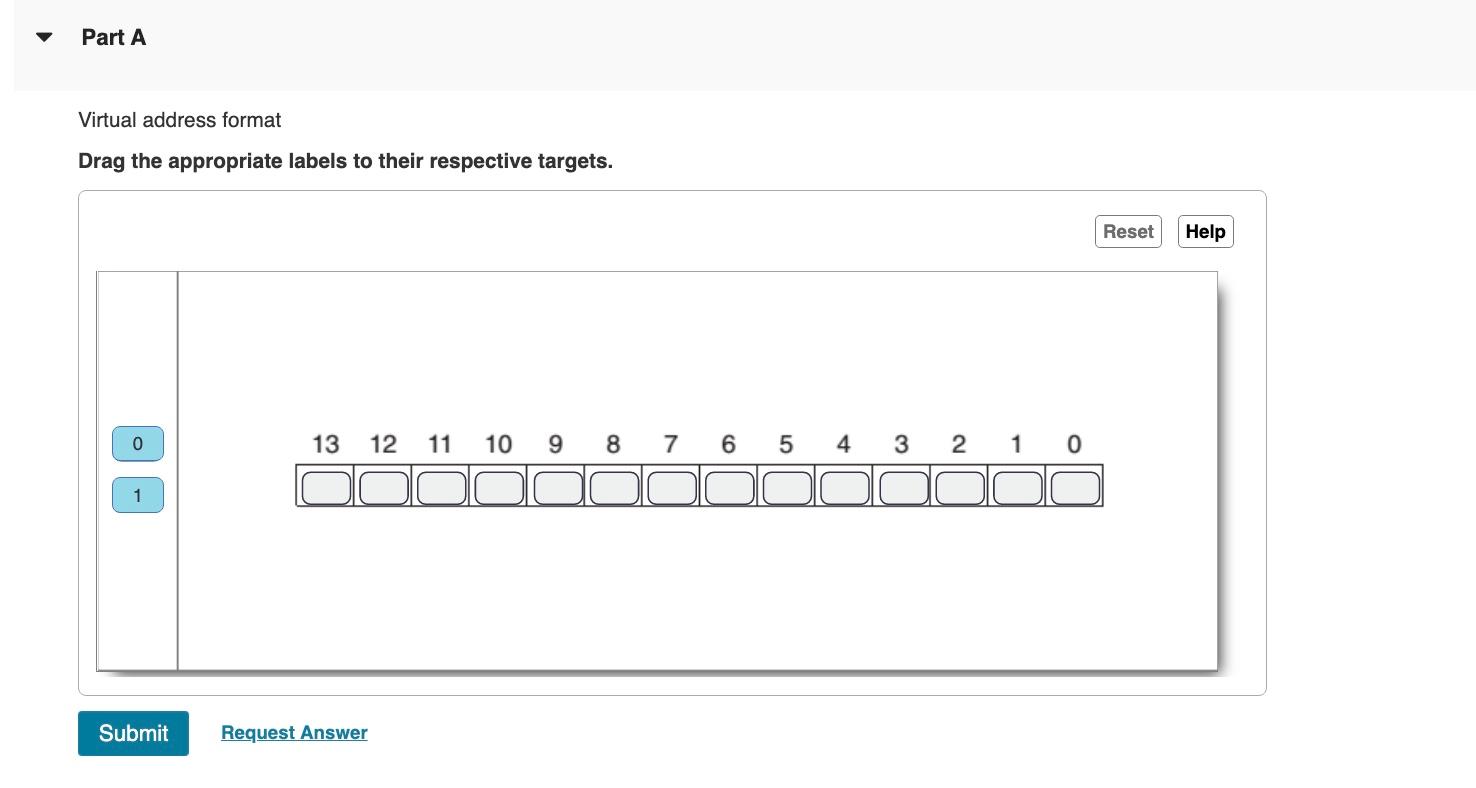Click the target box under bit 9
This screenshot has height=788, width=1476.
coord(558,488)
